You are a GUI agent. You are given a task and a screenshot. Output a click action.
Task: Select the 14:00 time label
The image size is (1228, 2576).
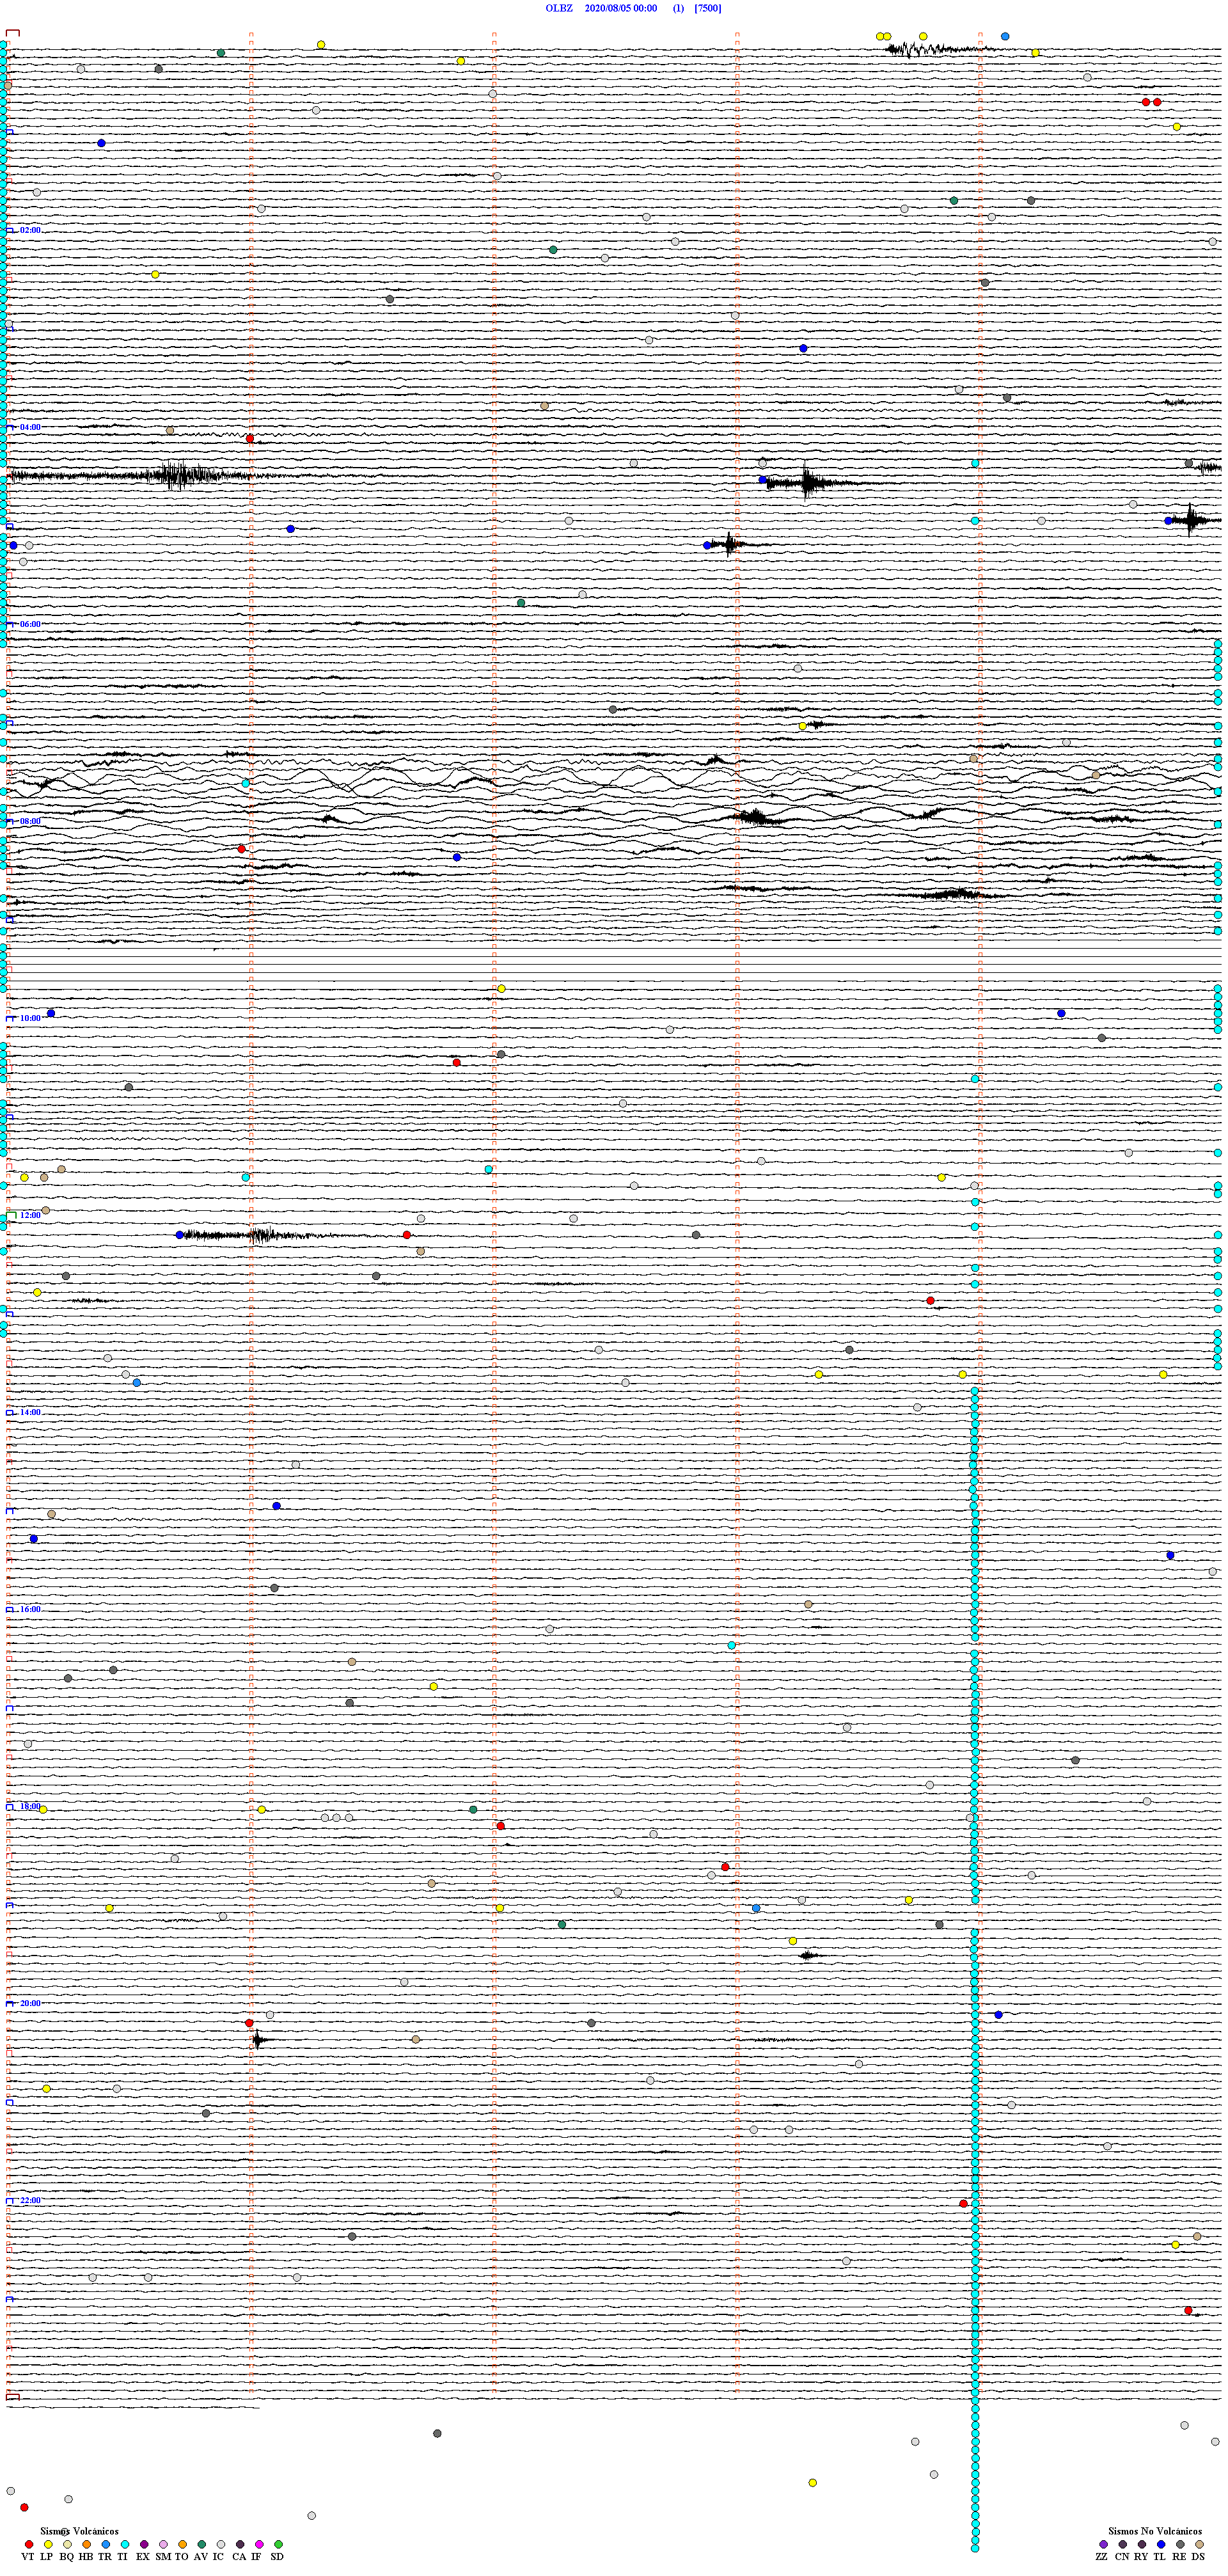point(30,1412)
